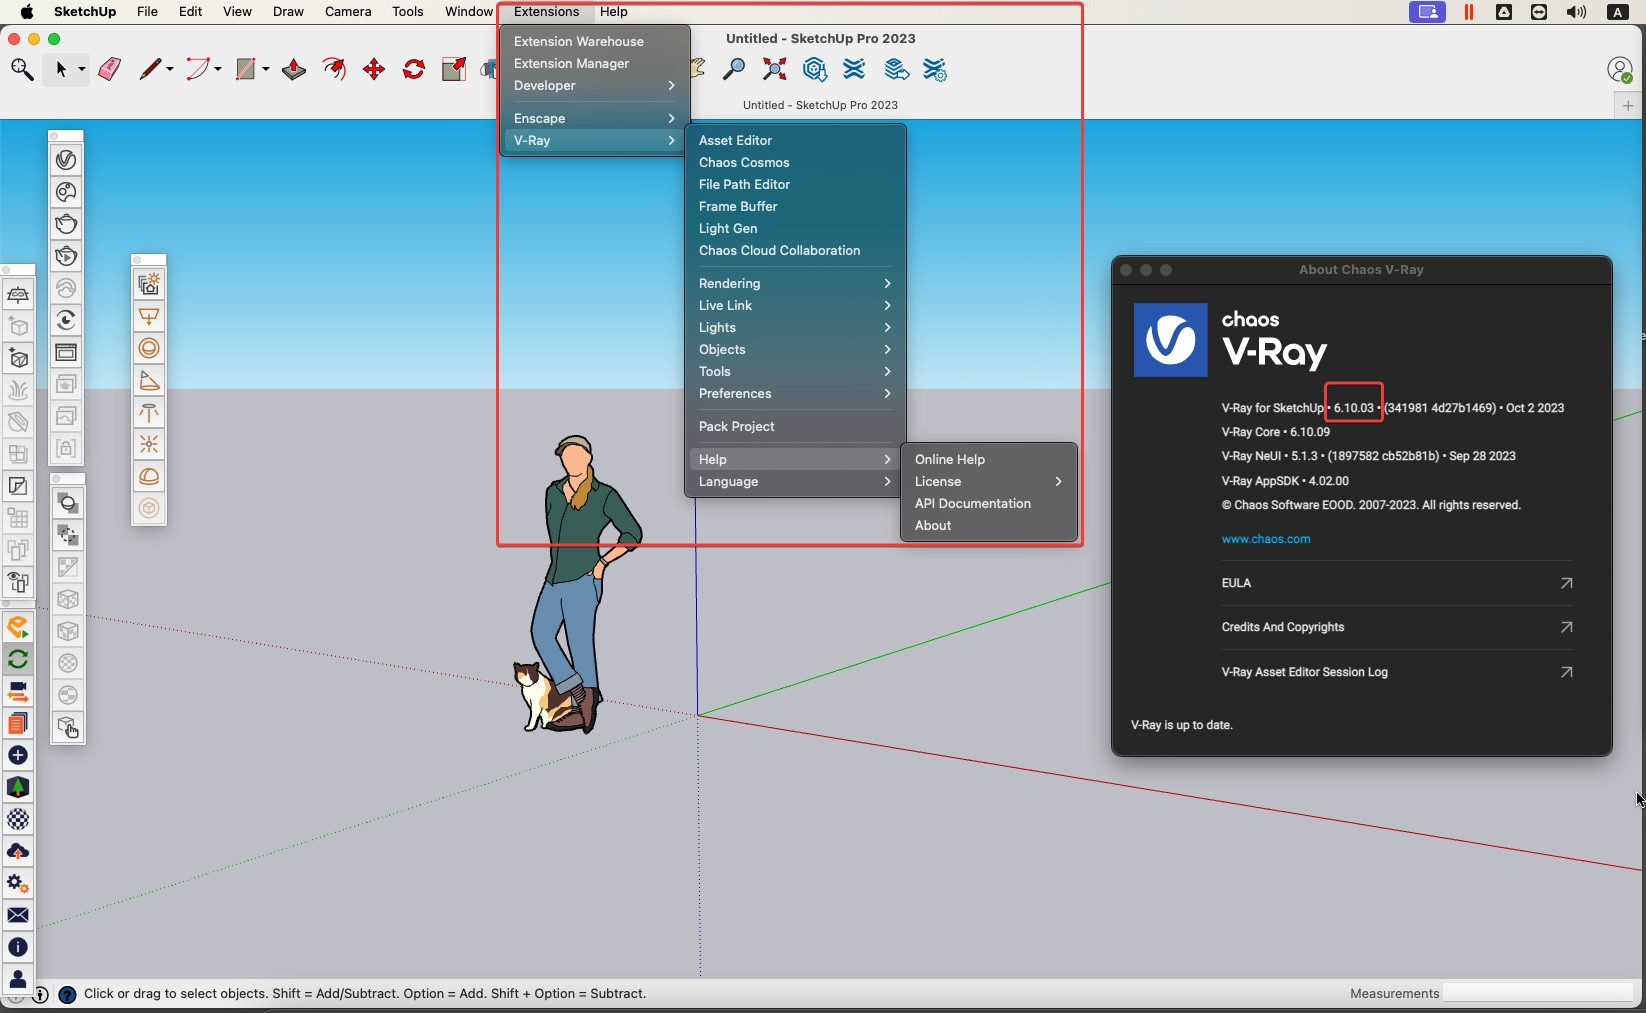1646x1013 pixels.
Task: Select the Zoom magnifier tool in toolbar
Action: coord(734,69)
